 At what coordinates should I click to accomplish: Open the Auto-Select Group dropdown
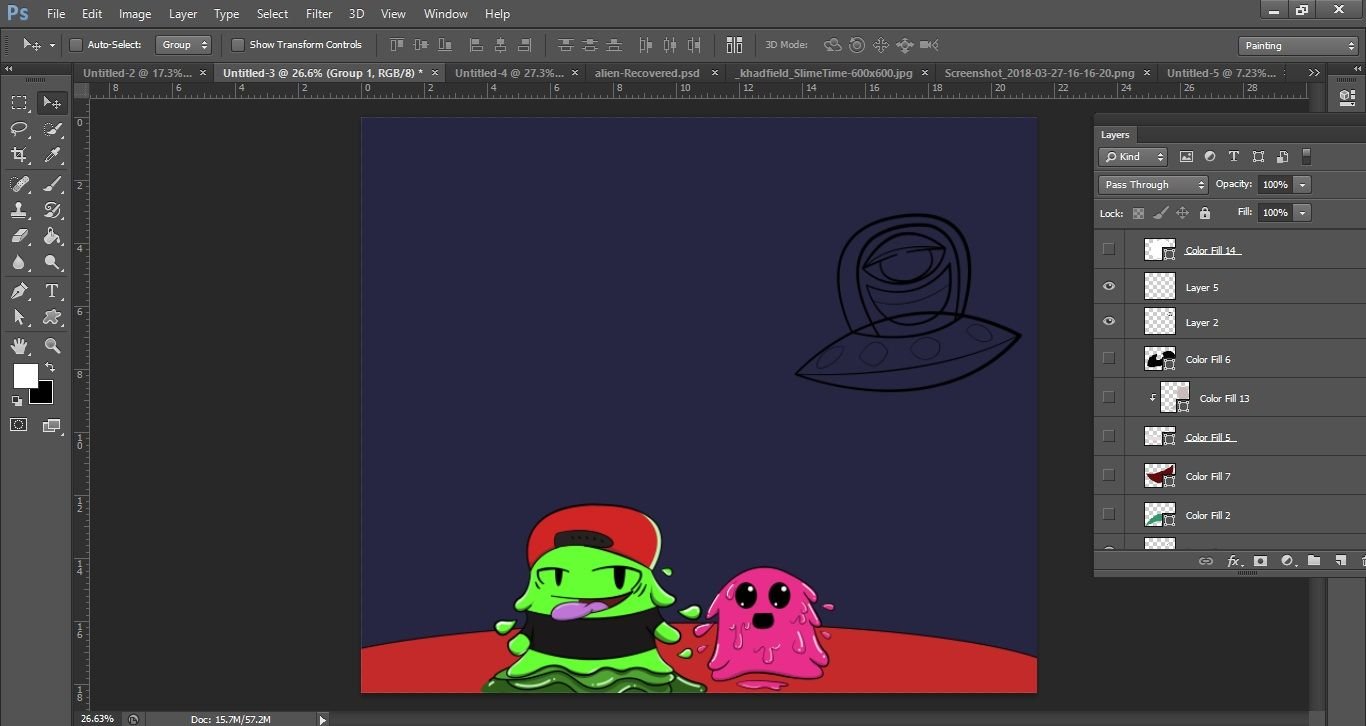[x=184, y=45]
